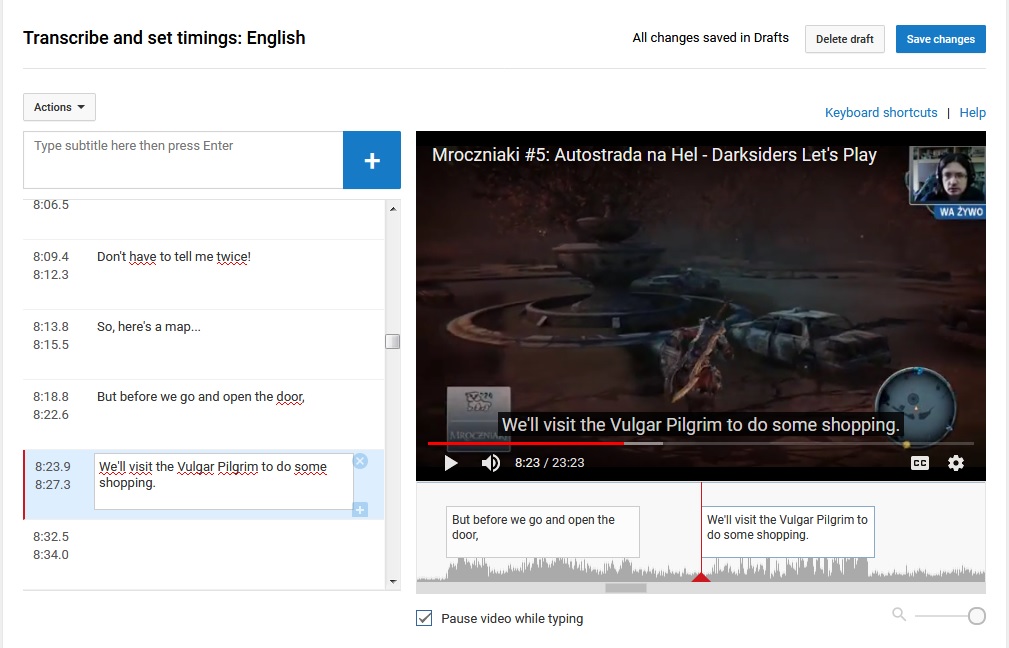
Task: Click the start time 8:09.4
Action: [51, 257]
